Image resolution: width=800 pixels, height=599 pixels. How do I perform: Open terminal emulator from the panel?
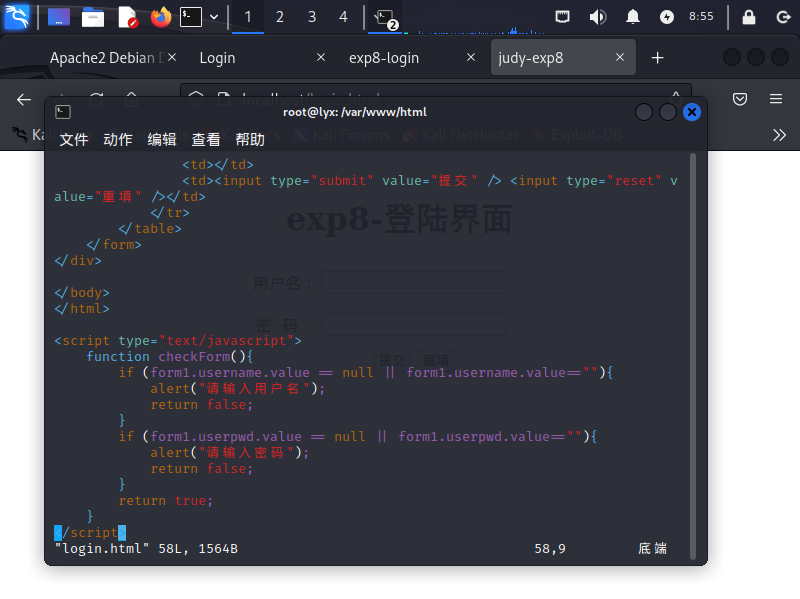tap(191, 17)
